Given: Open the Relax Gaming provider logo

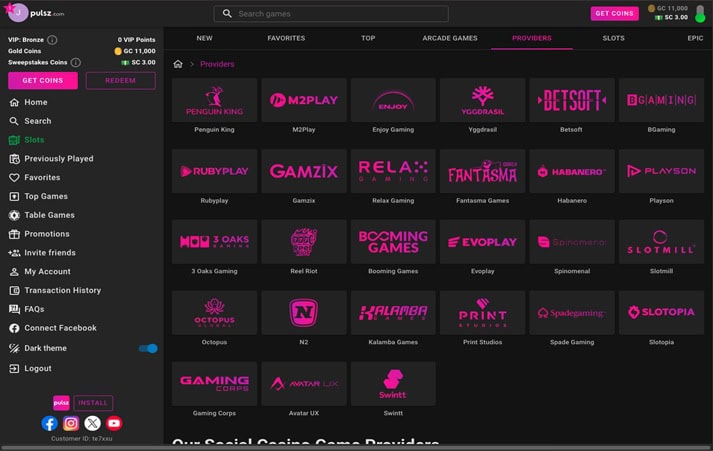Looking at the screenshot, I should 393,171.
